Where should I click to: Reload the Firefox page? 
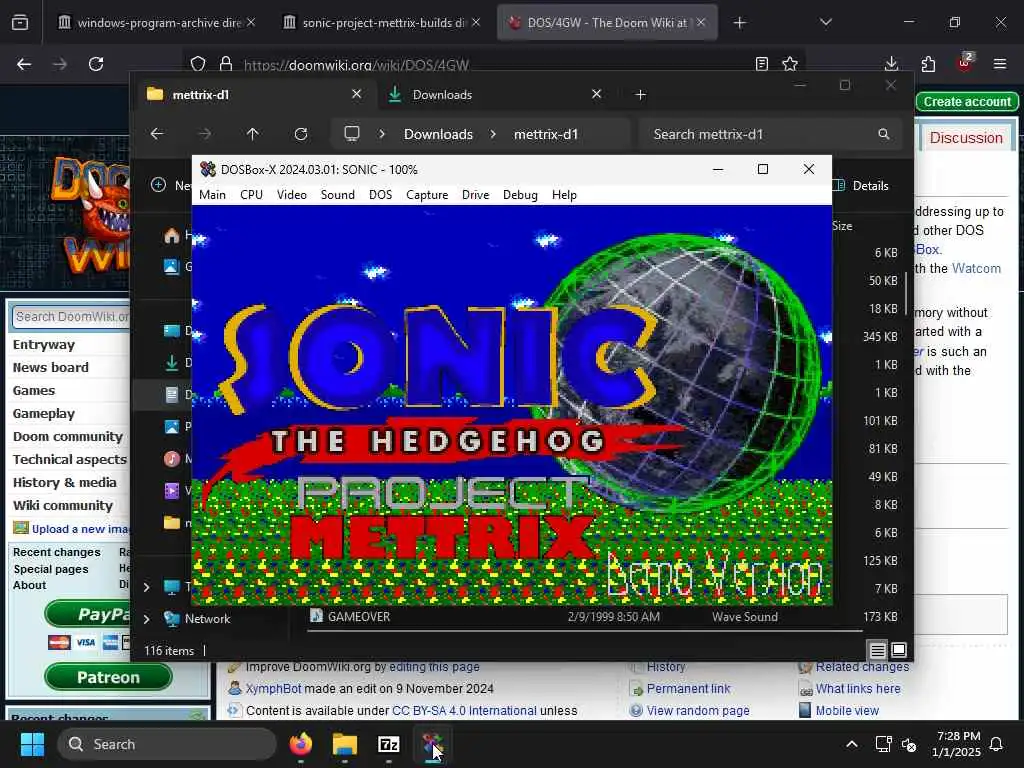tap(96, 64)
